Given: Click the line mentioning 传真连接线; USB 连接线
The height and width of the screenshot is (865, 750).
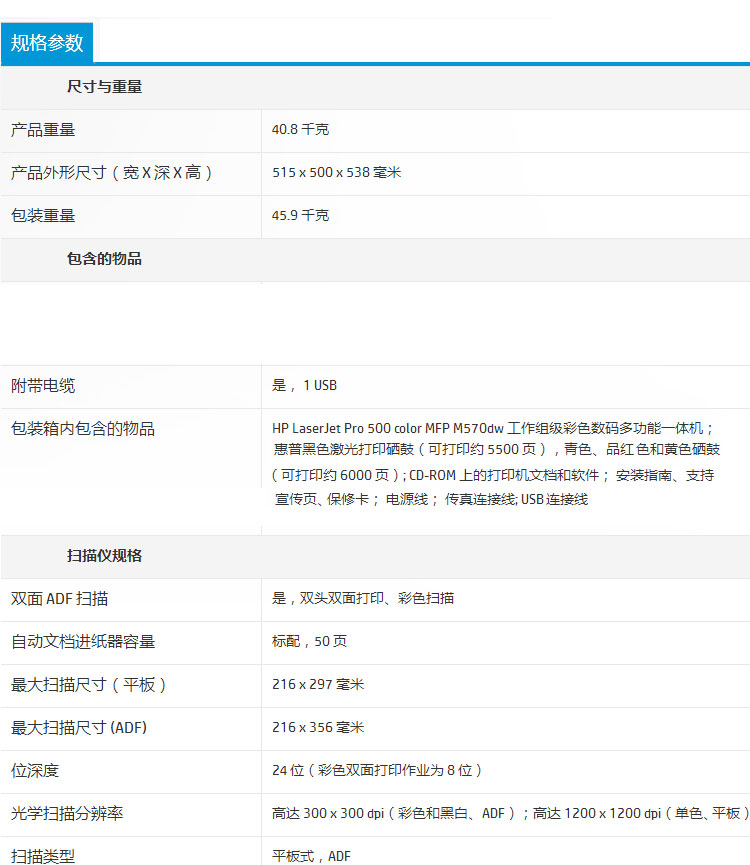Looking at the screenshot, I should [431, 500].
